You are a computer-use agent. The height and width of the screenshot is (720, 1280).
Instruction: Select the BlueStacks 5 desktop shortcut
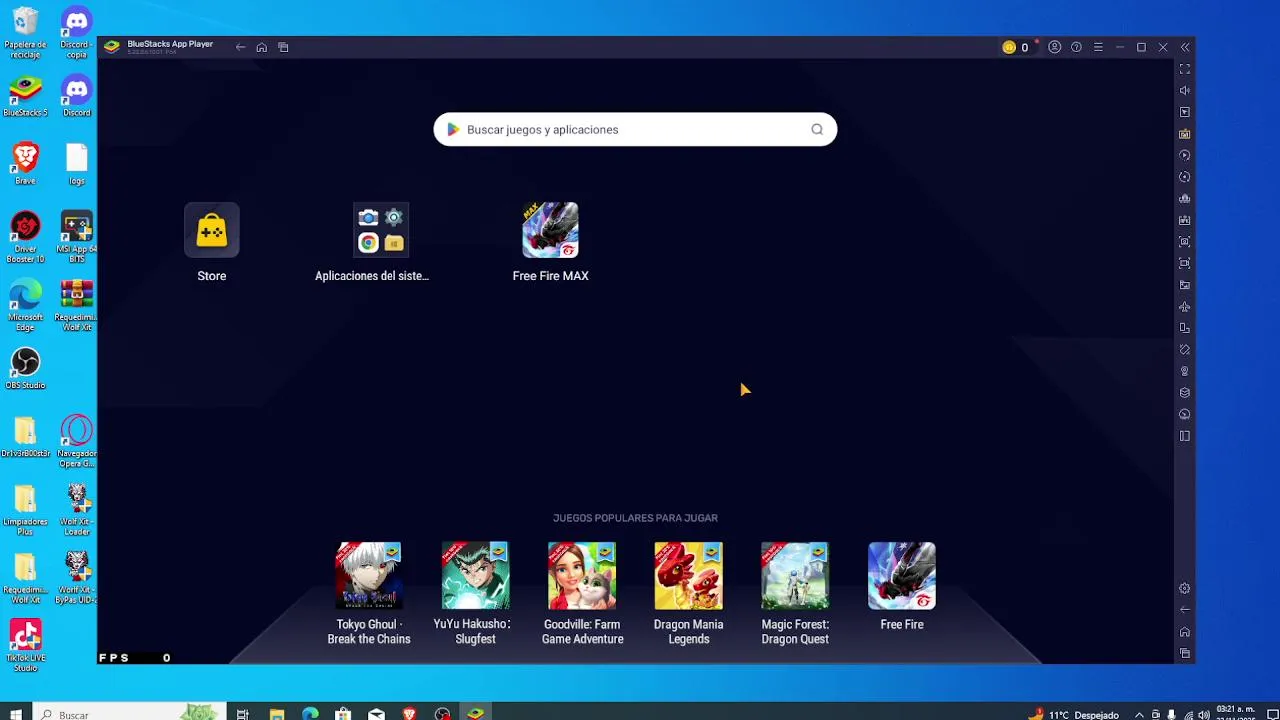25,97
